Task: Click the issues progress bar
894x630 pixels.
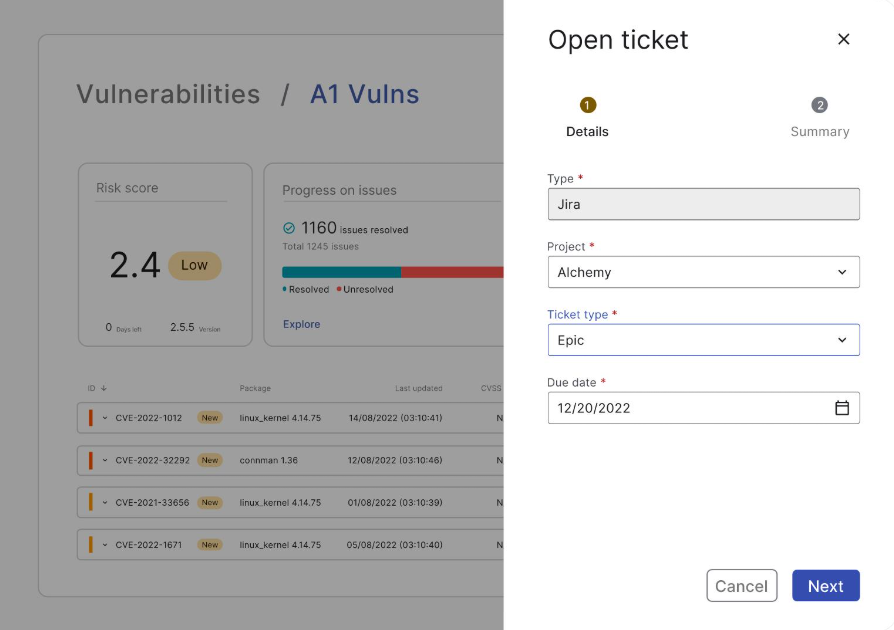Action: tap(392, 272)
